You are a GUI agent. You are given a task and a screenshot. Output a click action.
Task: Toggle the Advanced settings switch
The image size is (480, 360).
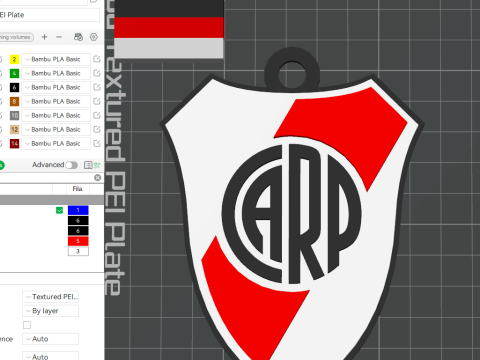71,165
